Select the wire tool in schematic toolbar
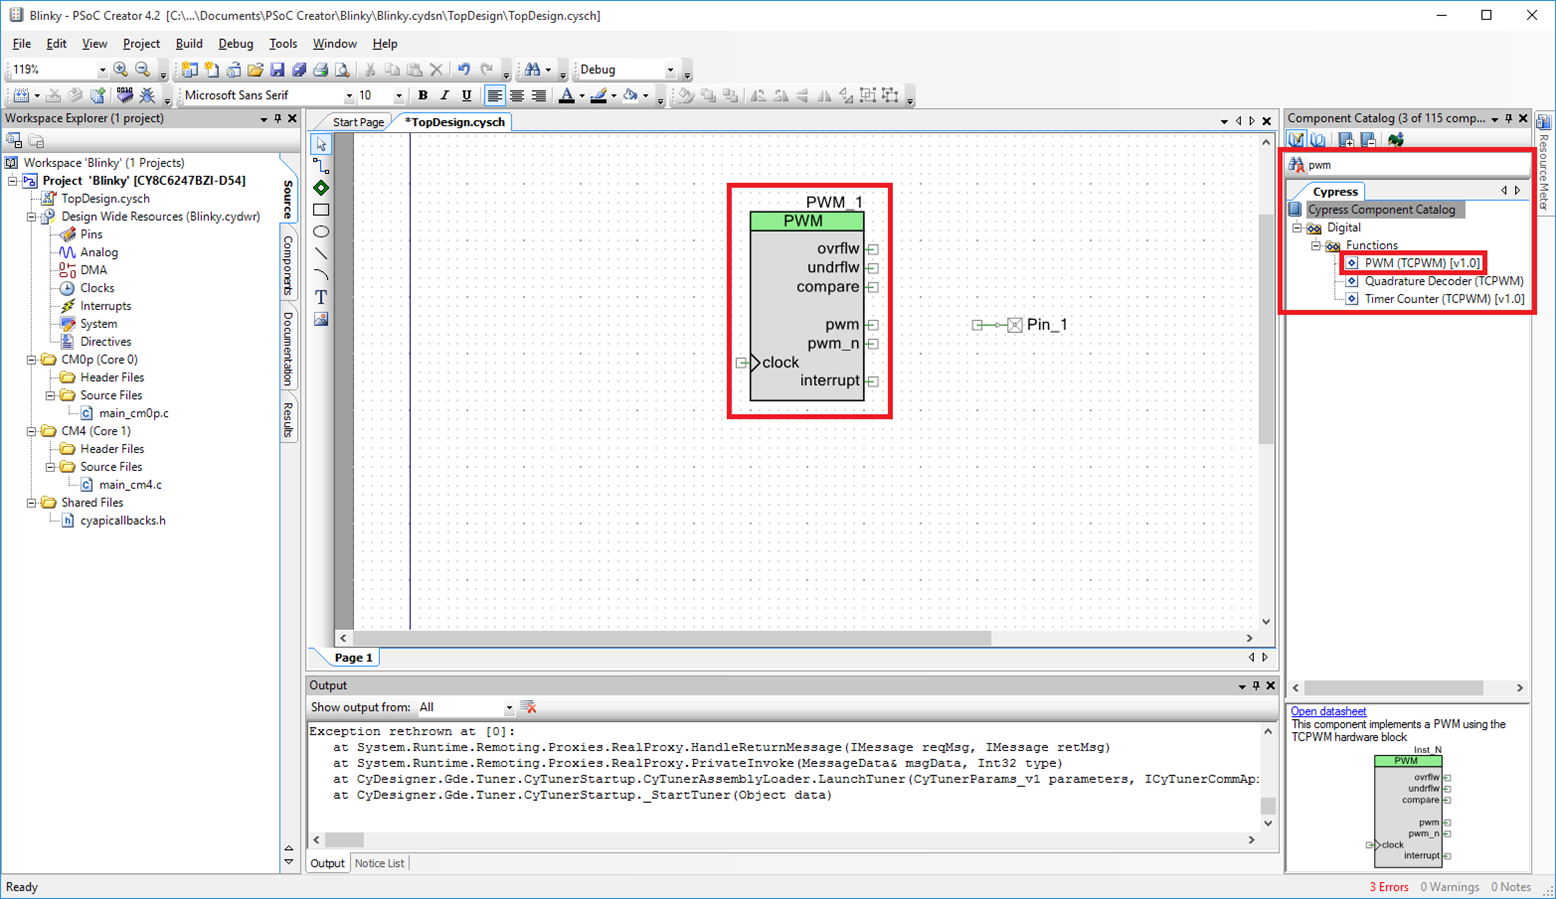This screenshot has width=1556, height=899. [321, 166]
